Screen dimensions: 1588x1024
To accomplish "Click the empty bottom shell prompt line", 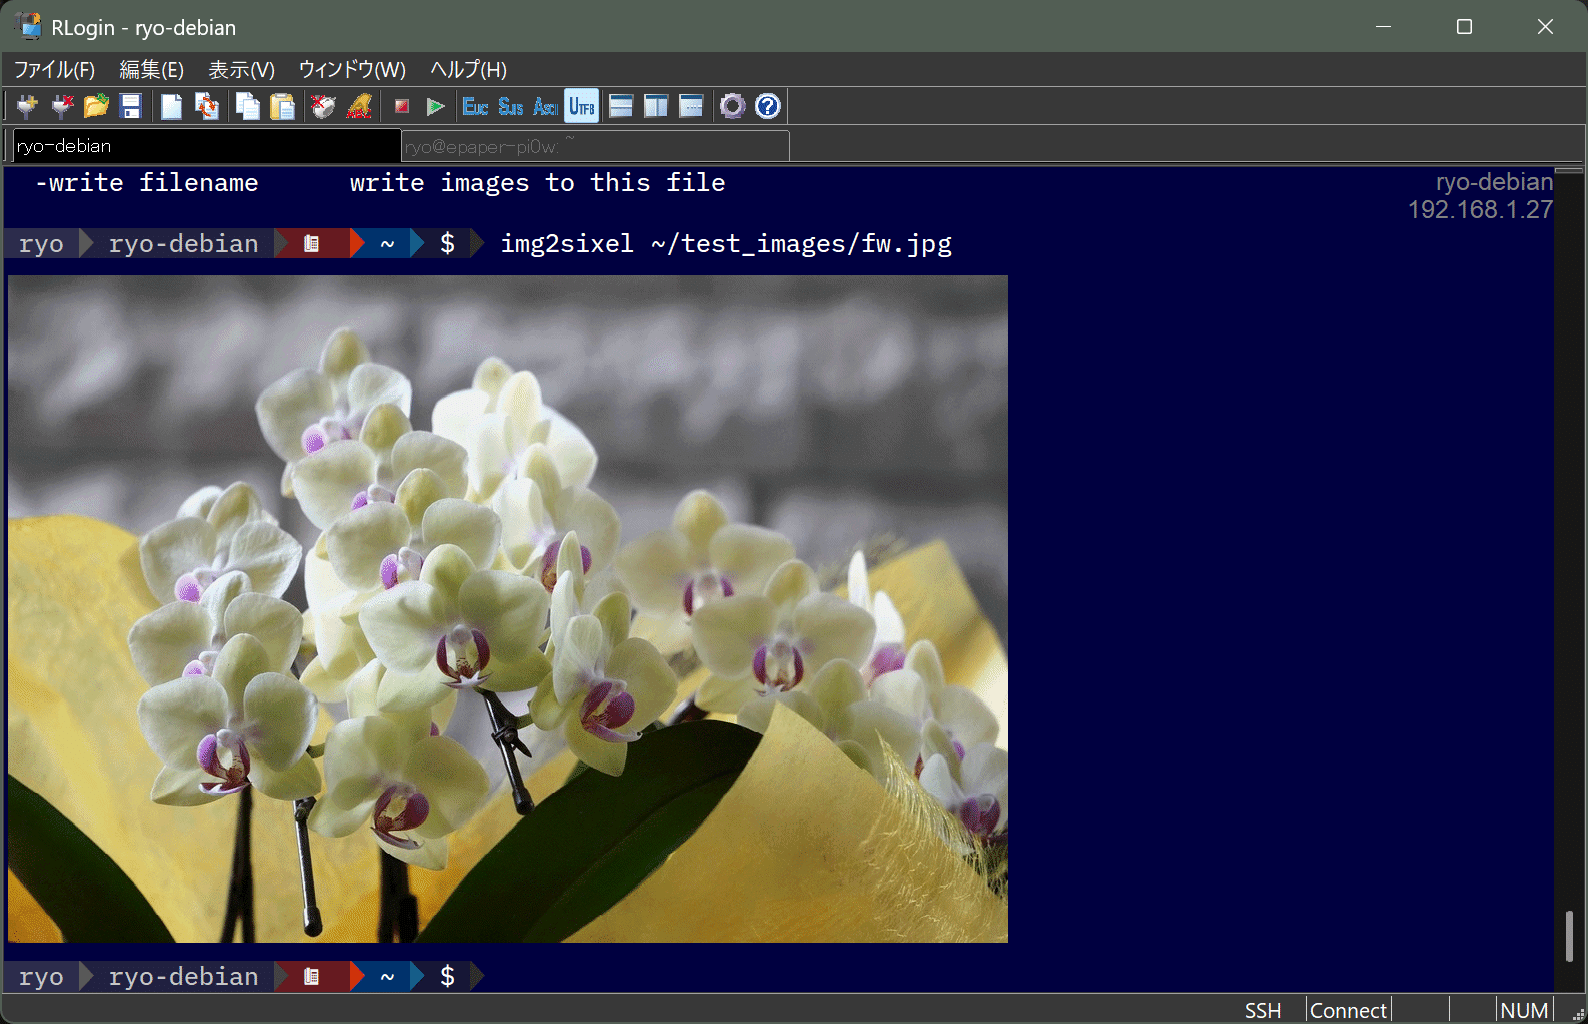I will coord(780,976).
